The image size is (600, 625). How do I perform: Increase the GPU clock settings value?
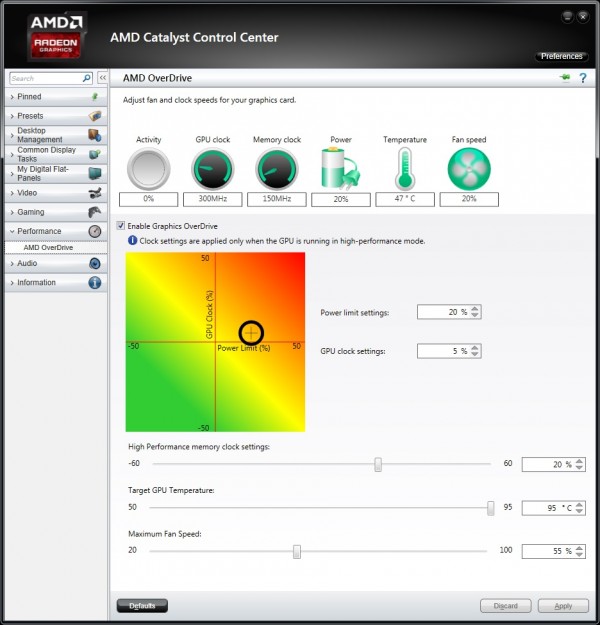tap(474, 348)
